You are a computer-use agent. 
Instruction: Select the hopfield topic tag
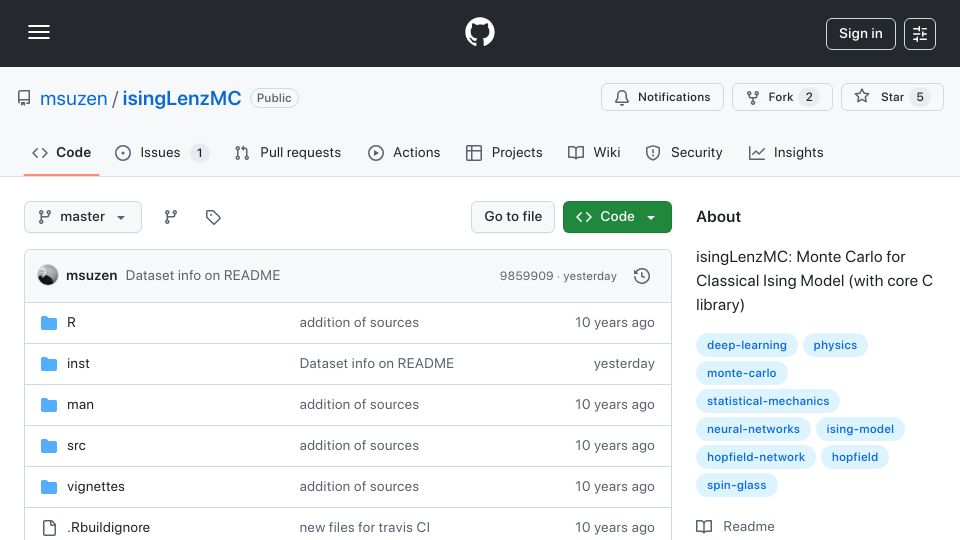pos(855,458)
